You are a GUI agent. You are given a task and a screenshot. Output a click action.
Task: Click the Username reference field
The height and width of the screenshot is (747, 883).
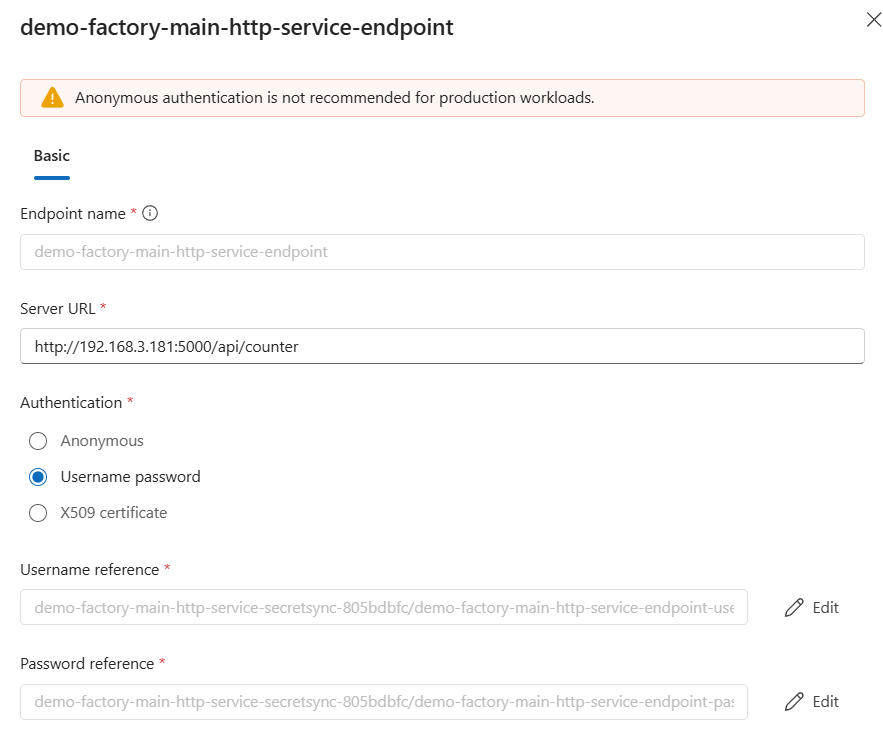[x=384, y=607]
